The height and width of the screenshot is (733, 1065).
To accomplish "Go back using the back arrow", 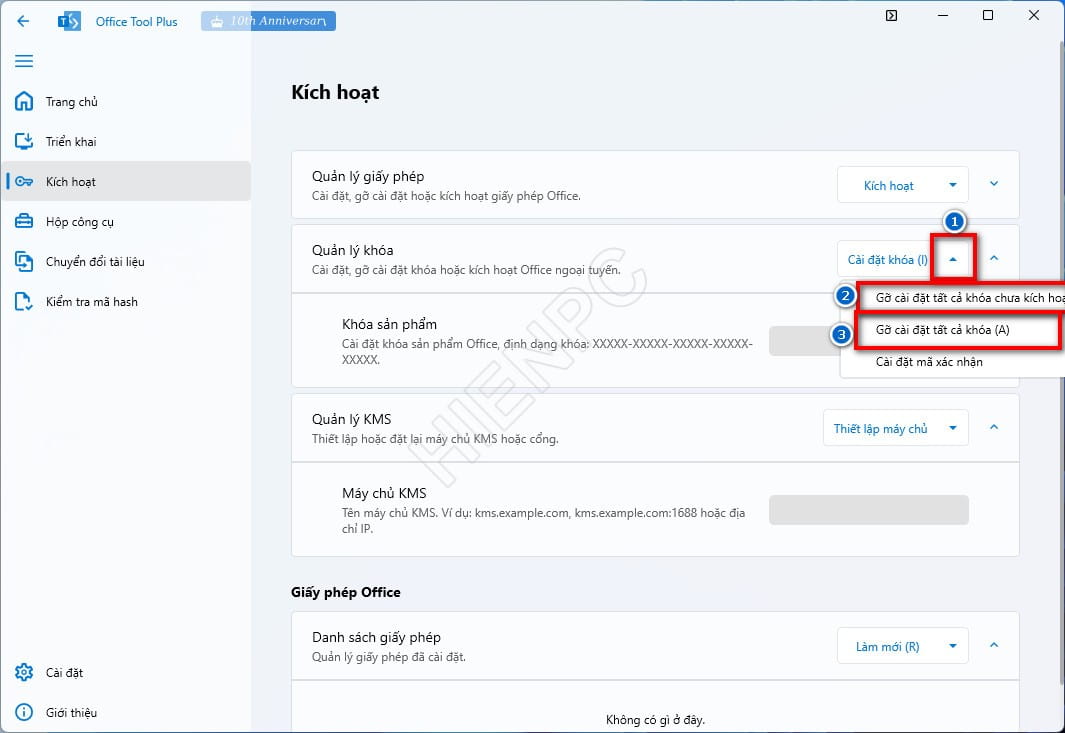I will pos(23,21).
